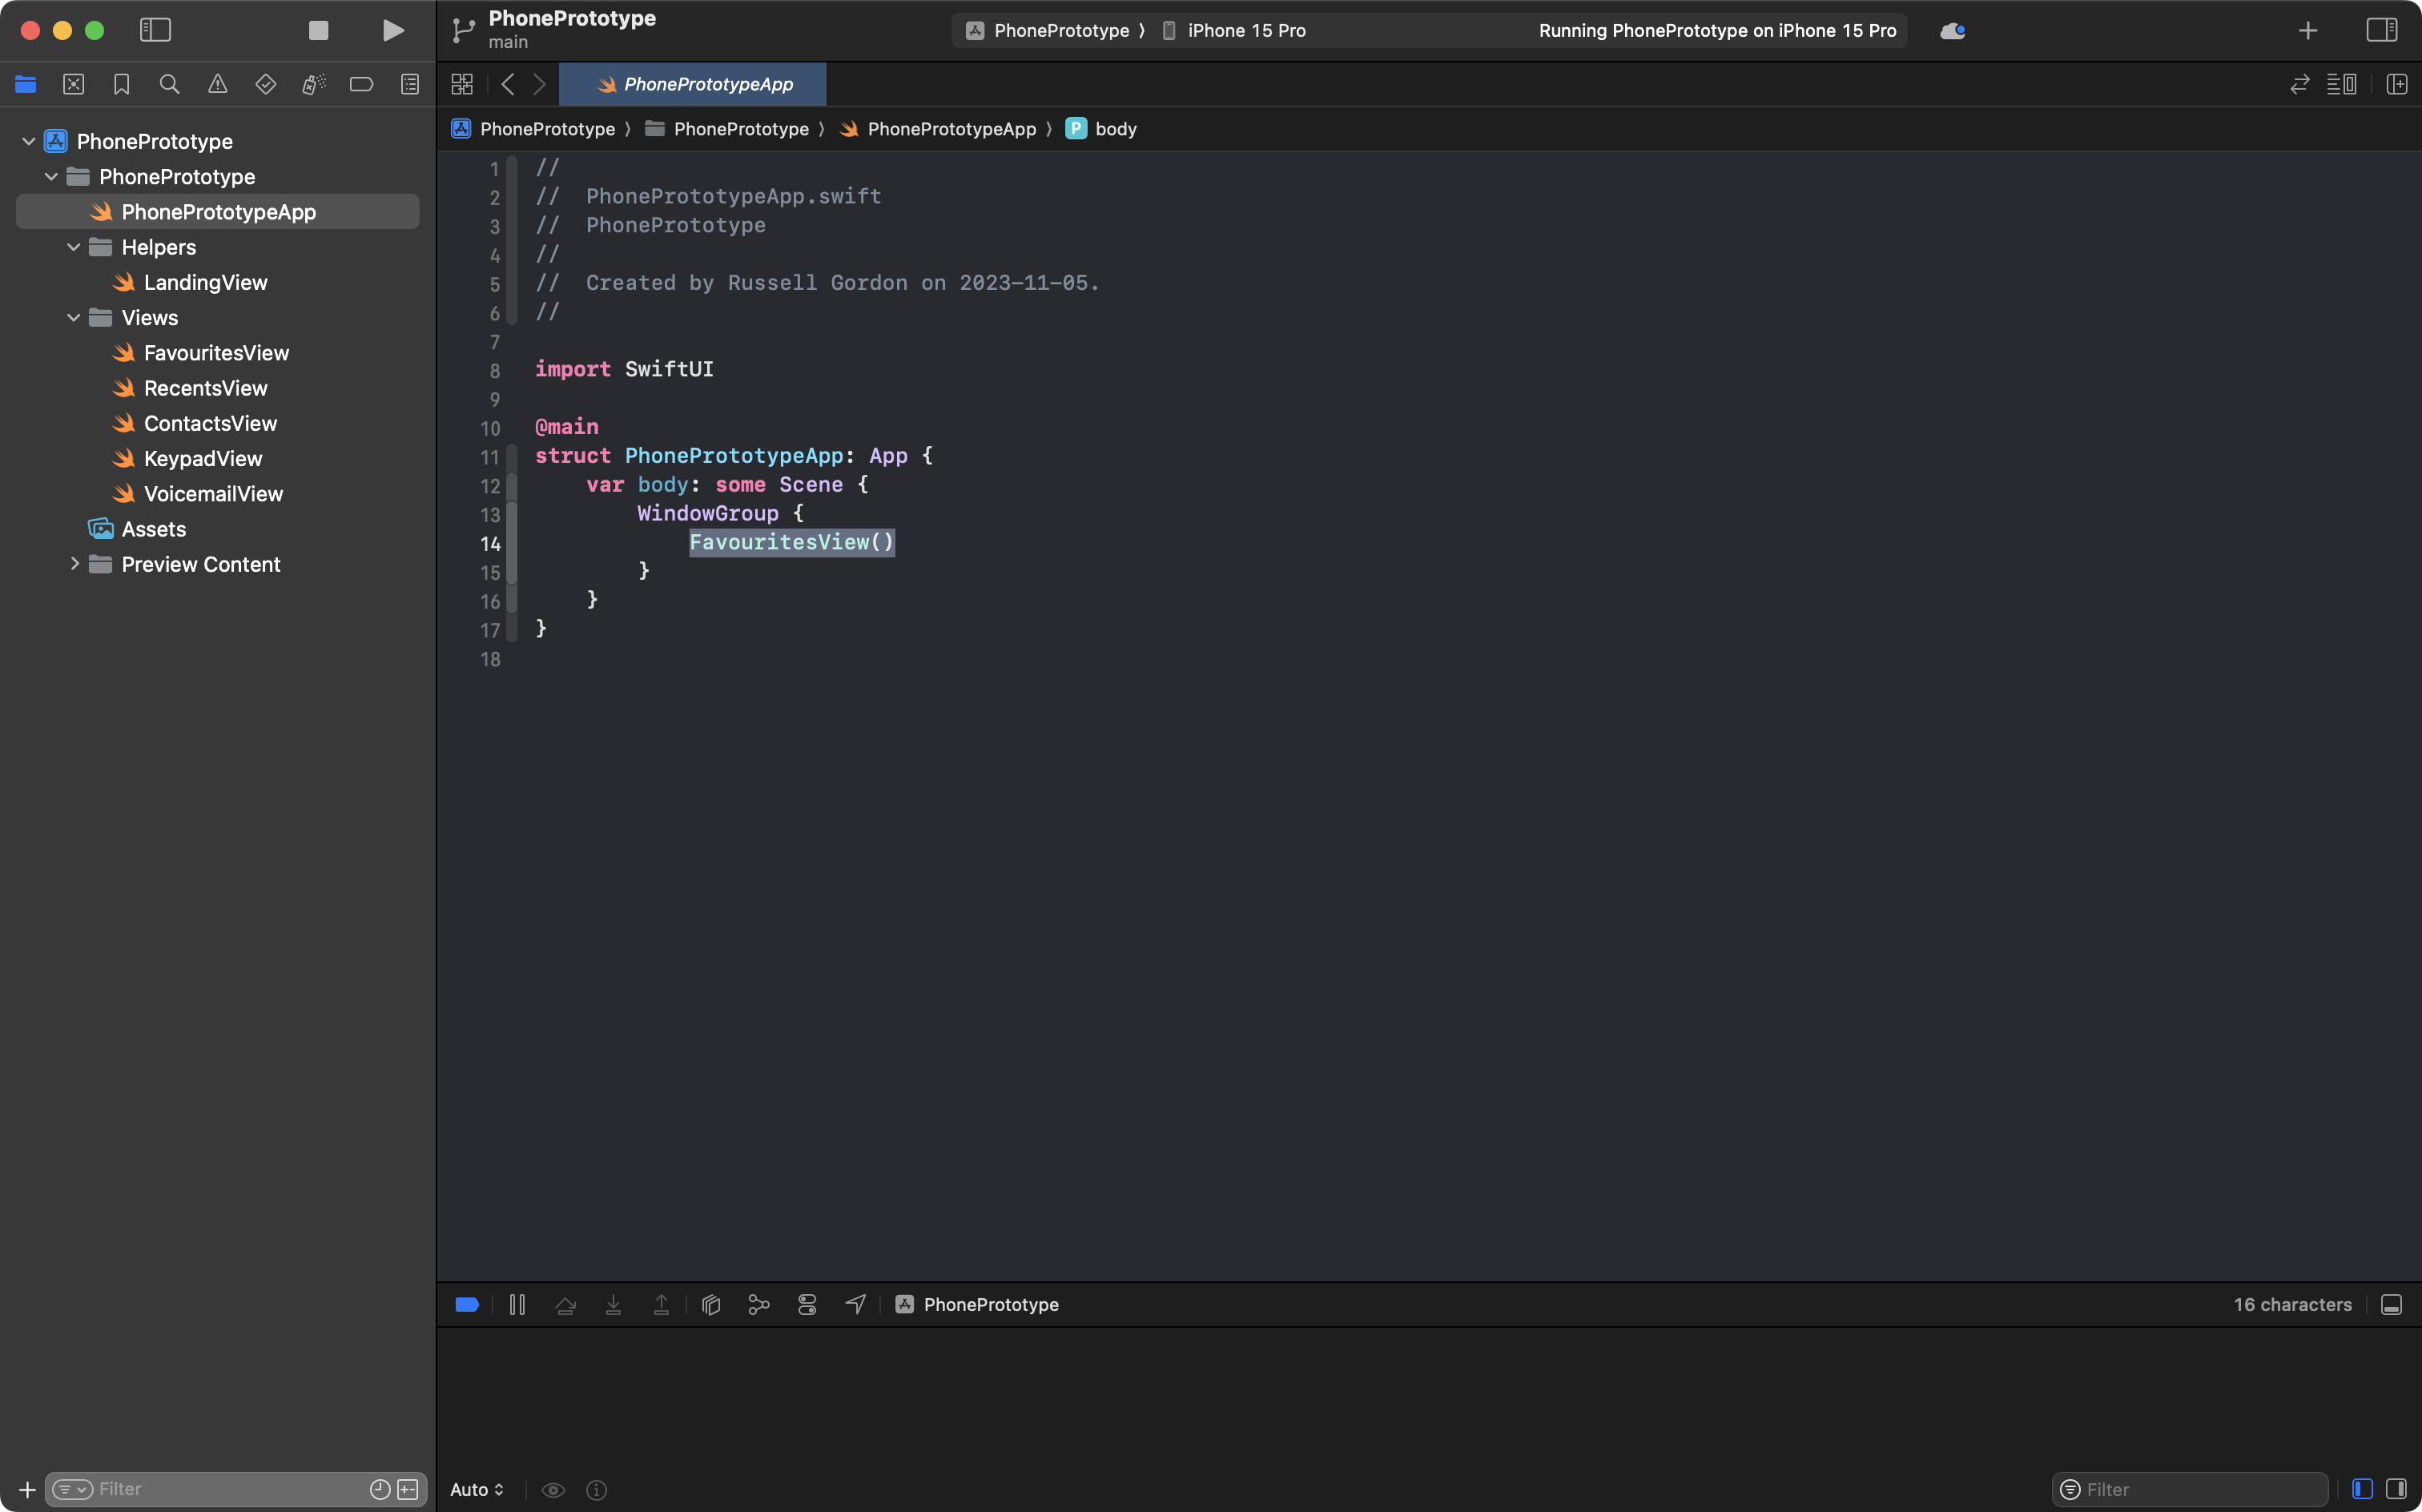Expand the Preview Content folder

tap(74, 564)
